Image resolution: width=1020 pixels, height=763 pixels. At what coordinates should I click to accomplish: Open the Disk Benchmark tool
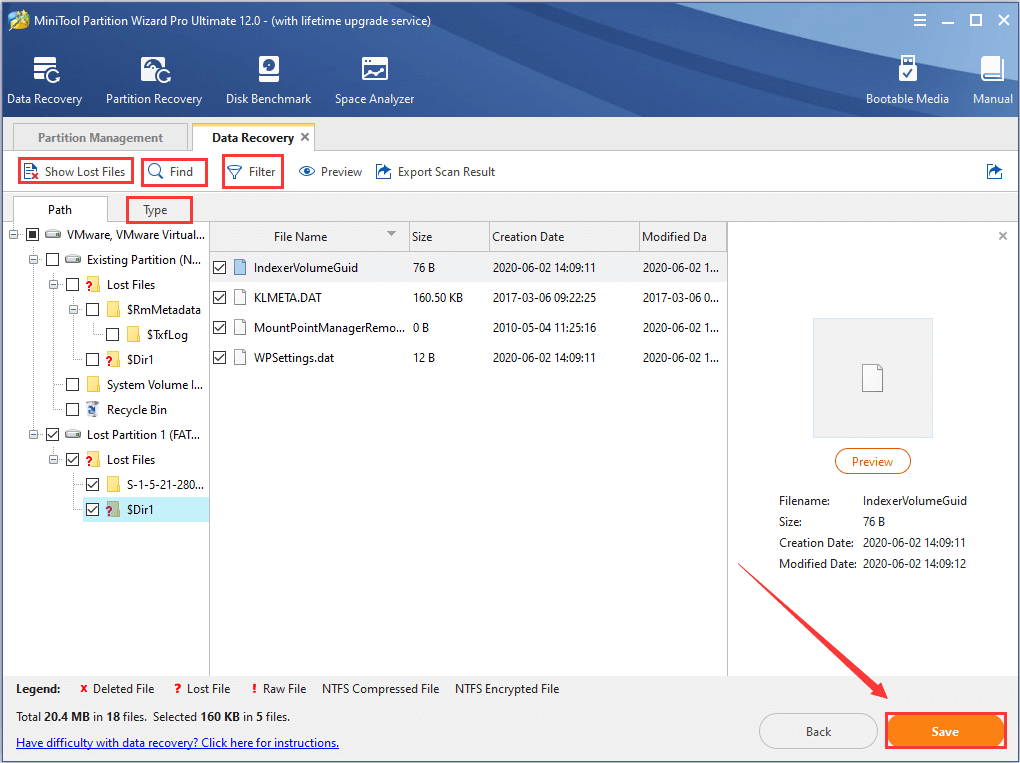click(267, 78)
